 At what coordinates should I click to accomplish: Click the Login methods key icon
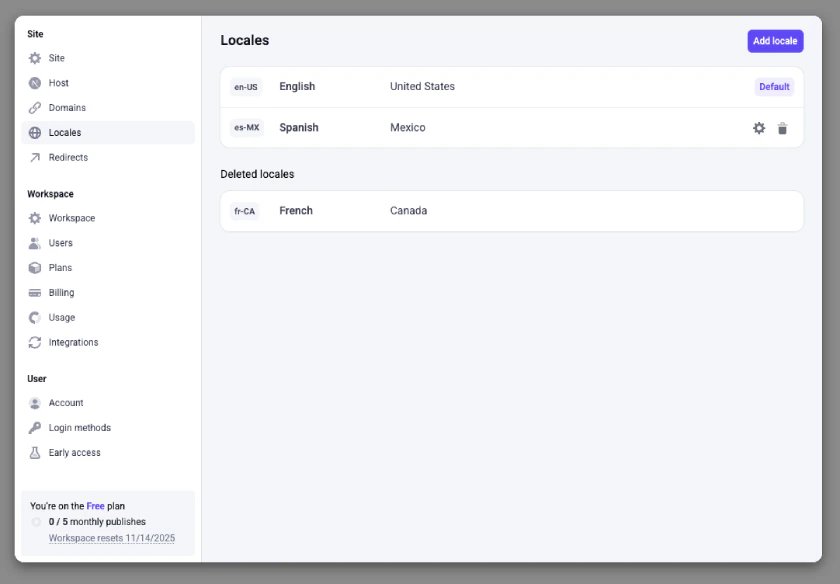point(33,427)
